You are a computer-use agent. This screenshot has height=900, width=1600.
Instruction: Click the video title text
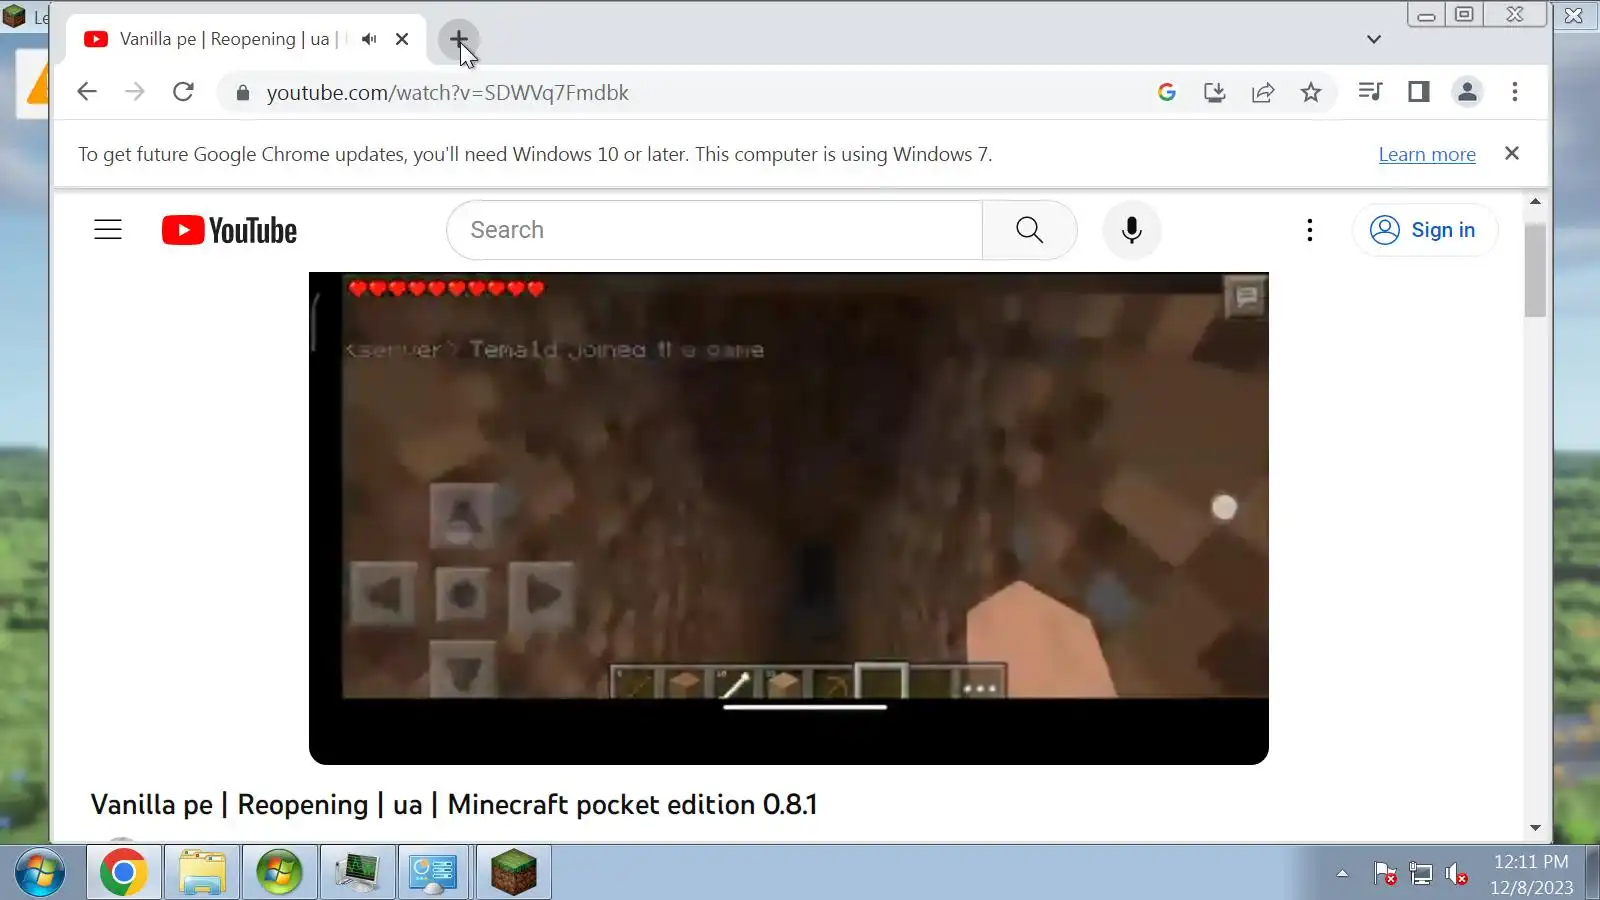point(454,804)
